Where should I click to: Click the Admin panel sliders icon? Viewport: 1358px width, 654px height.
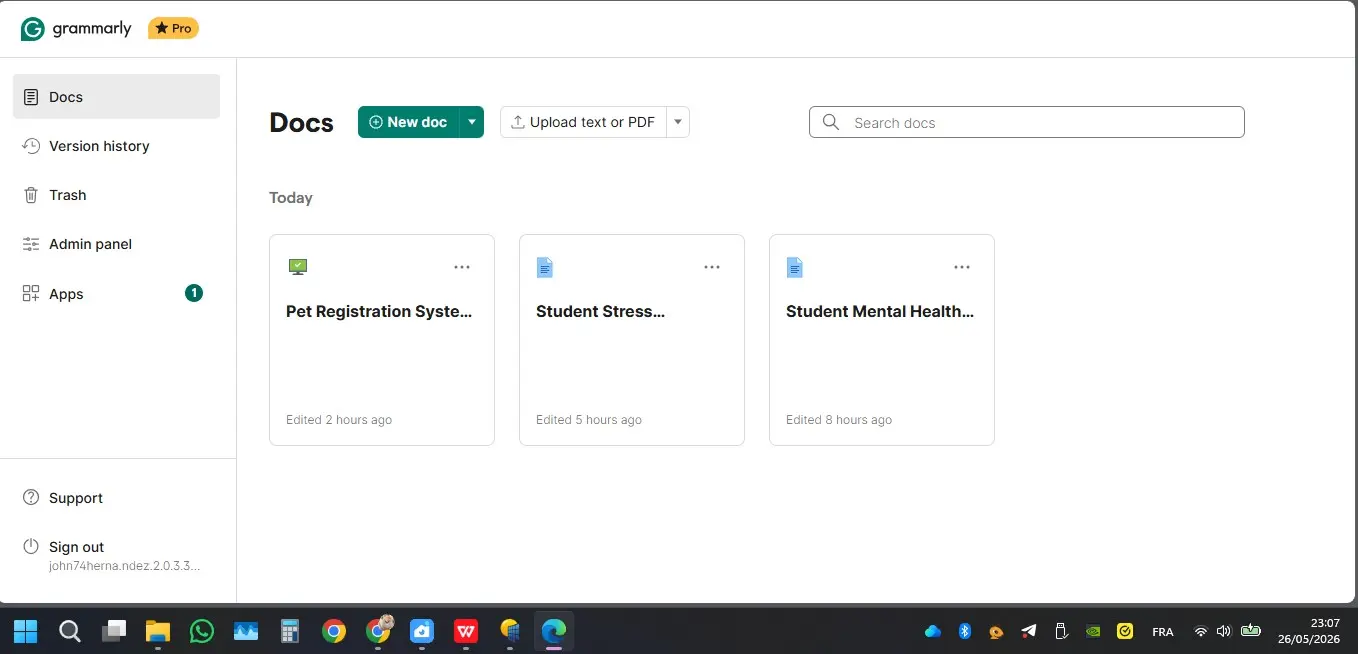click(31, 244)
